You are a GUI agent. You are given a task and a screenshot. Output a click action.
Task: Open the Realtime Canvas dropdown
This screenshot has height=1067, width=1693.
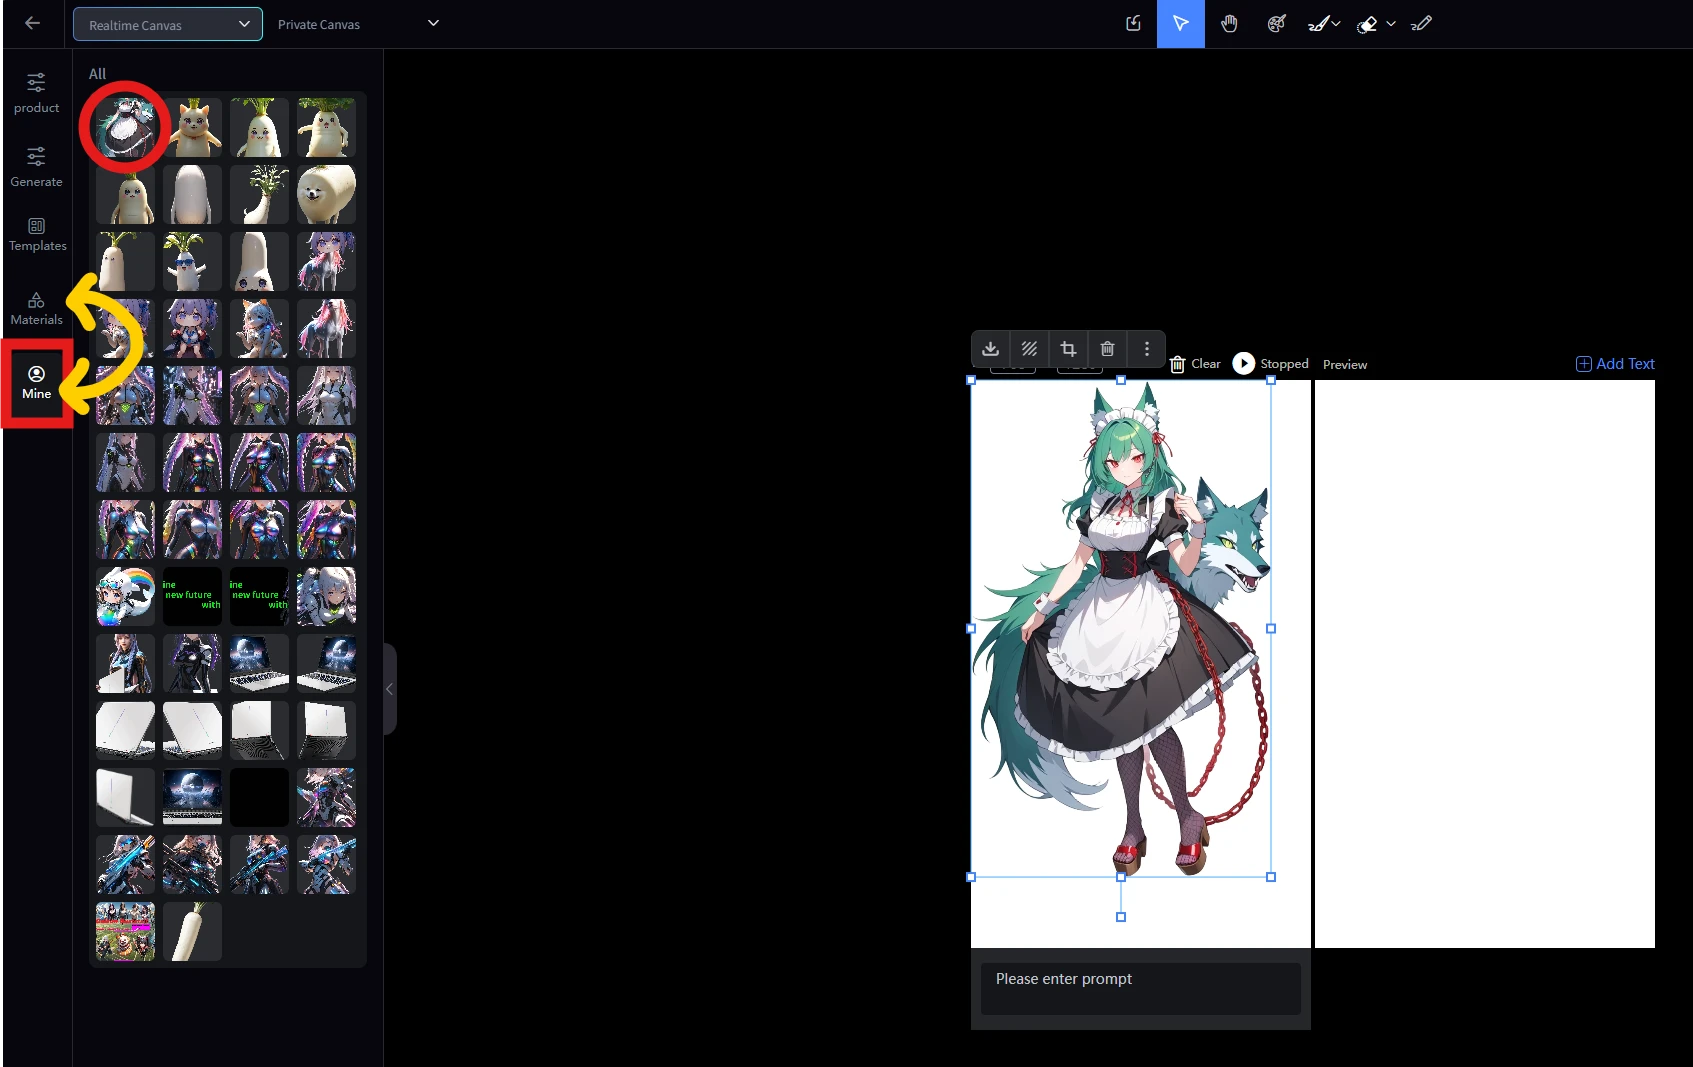pyautogui.click(x=168, y=25)
